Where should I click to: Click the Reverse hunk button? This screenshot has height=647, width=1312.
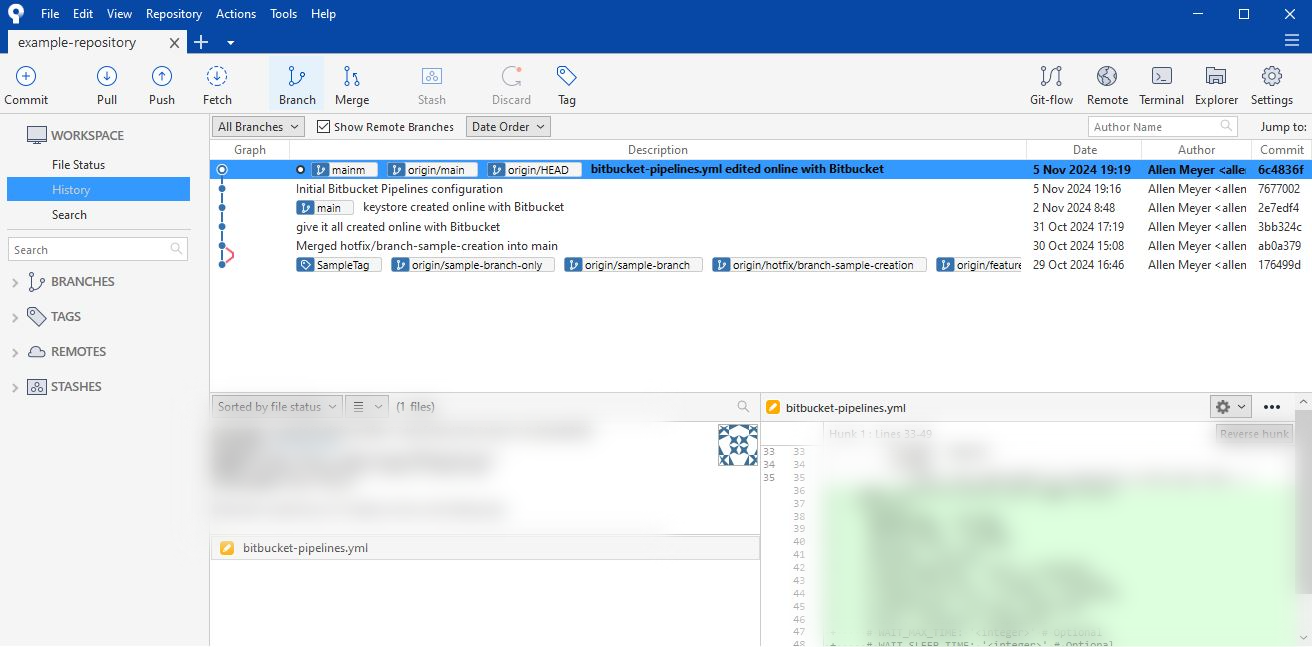click(x=1254, y=433)
